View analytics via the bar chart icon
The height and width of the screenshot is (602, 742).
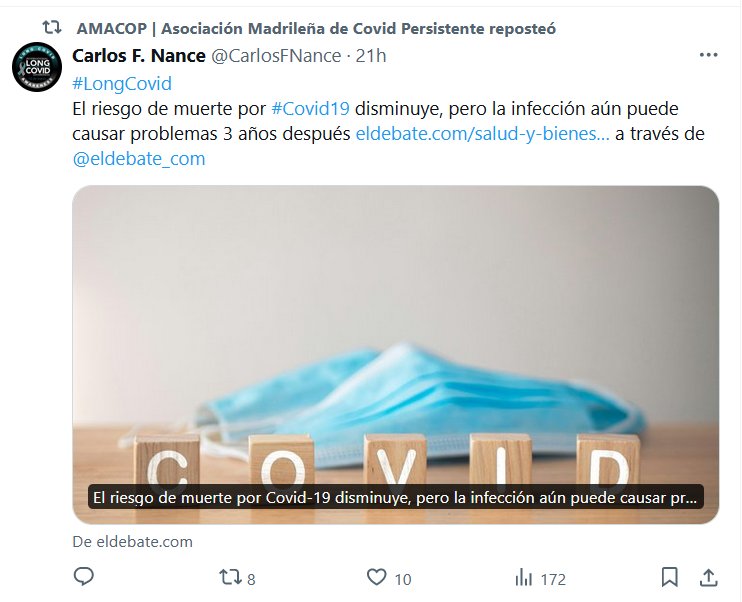(523, 578)
